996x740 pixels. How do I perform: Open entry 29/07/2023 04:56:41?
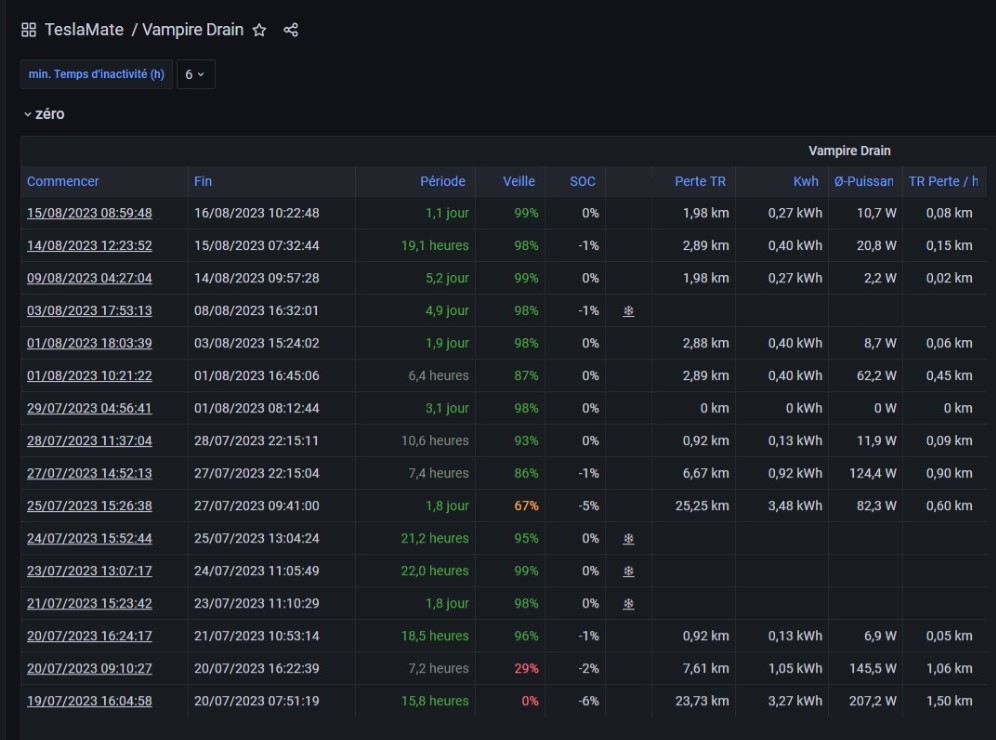[x=90, y=408]
